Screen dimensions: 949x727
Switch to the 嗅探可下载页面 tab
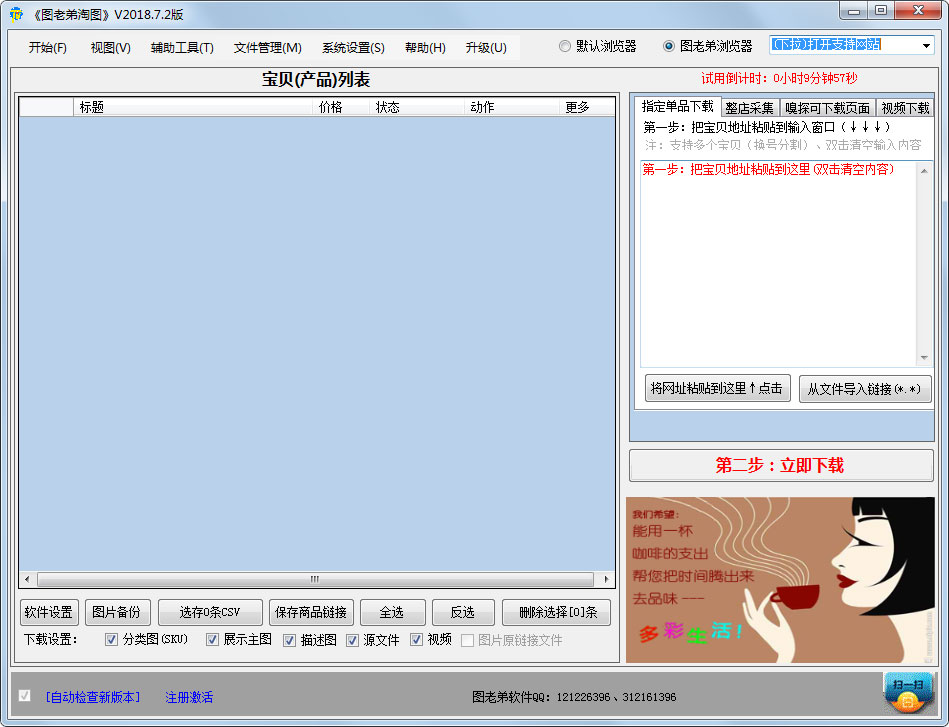coord(827,108)
